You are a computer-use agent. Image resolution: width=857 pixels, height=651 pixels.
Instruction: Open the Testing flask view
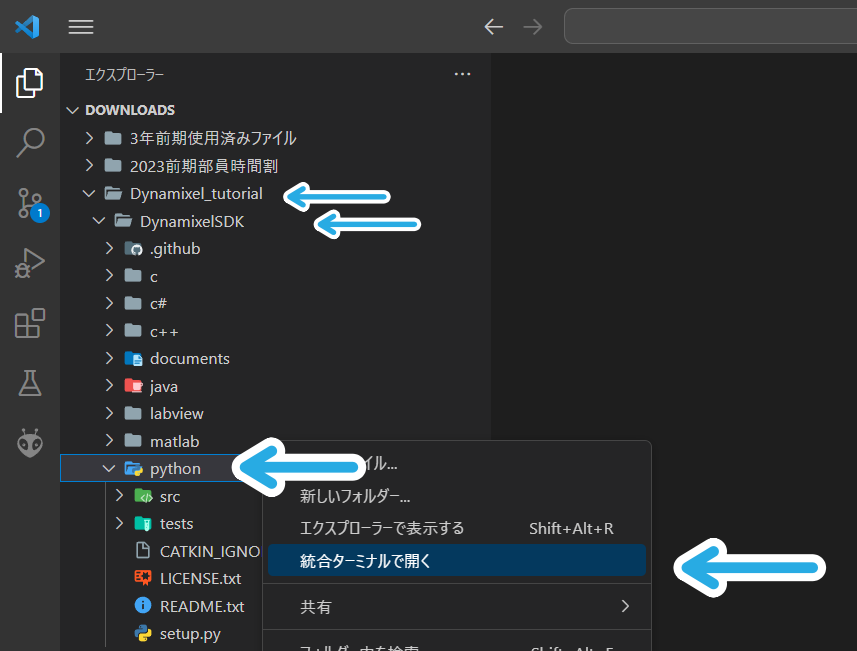point(30,383)
